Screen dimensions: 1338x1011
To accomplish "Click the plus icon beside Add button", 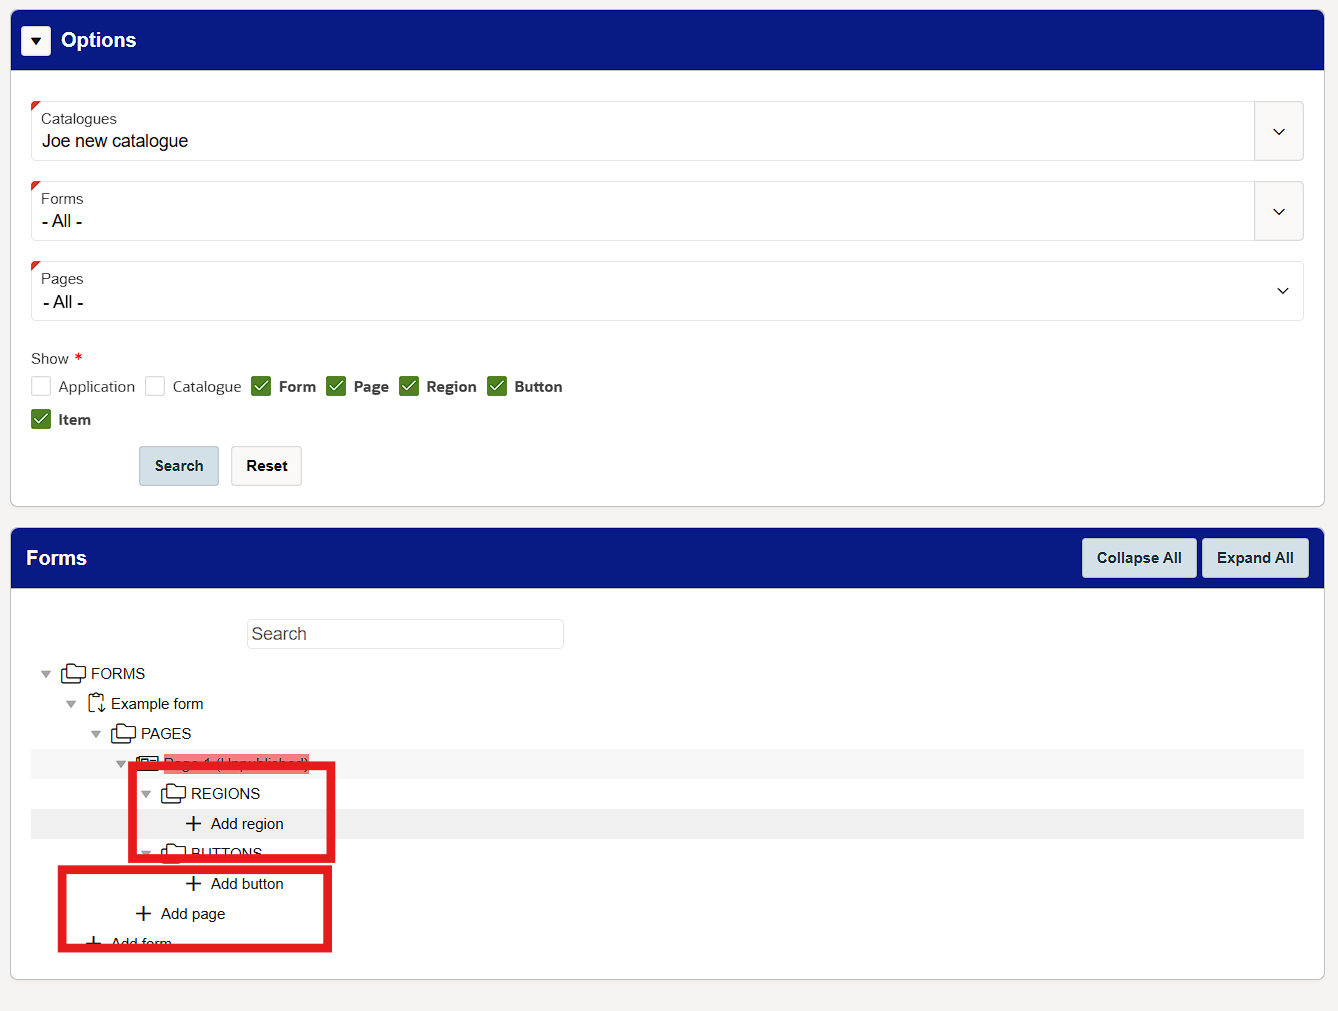I will [192, 883].
